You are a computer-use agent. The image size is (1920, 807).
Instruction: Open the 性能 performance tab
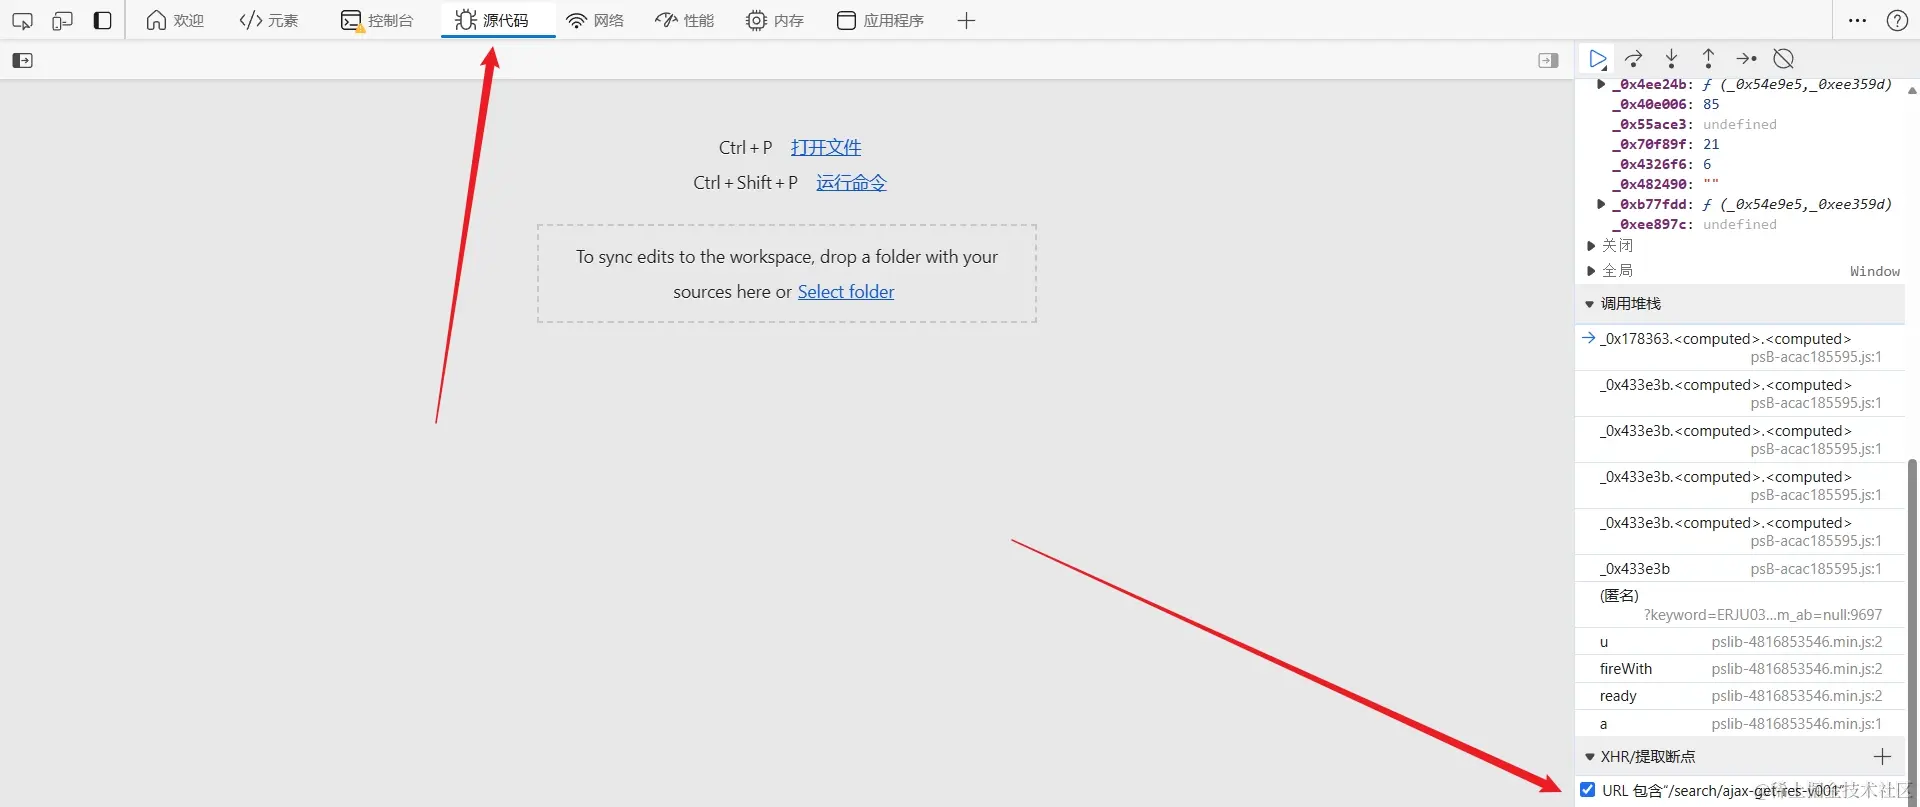point(685,20)
